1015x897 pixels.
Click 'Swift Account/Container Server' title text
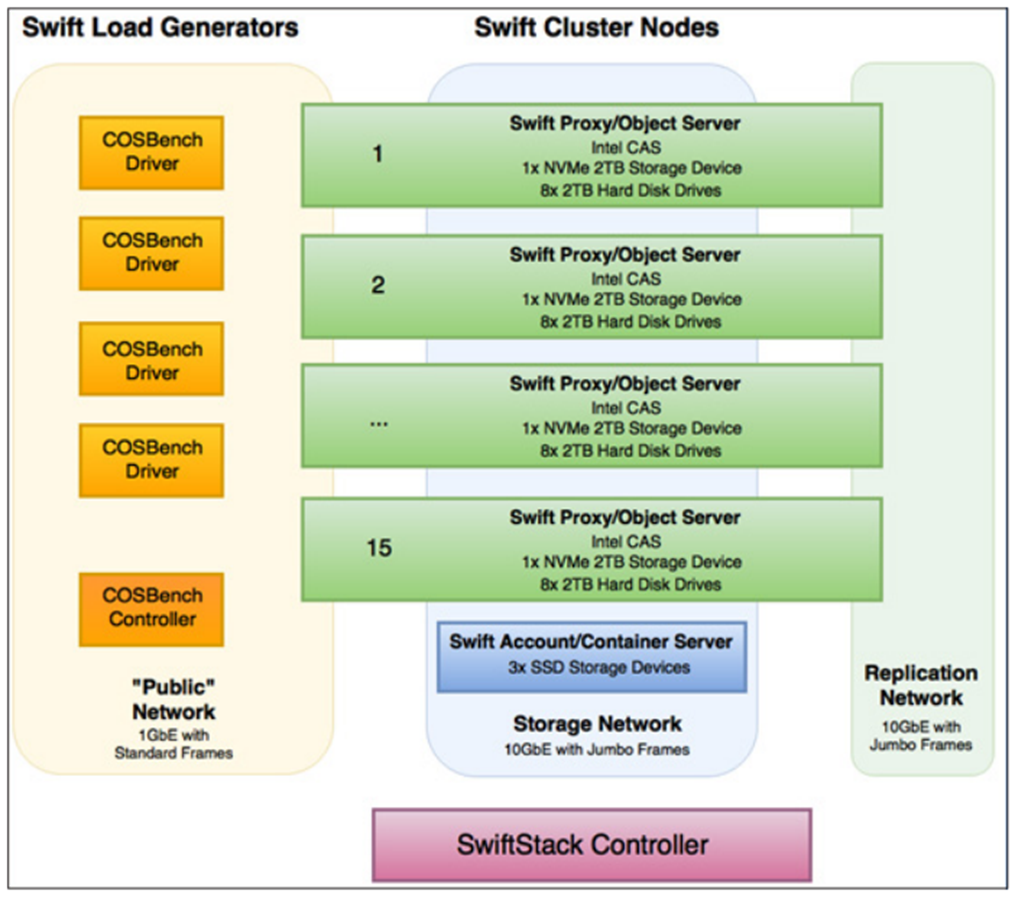coord(591,642)
